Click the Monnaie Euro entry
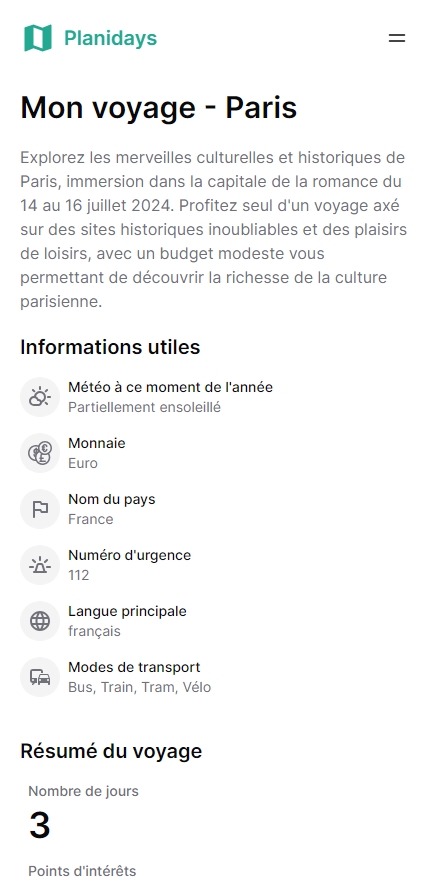This screenshot has height=881, width=433. (x=97, y=453)
